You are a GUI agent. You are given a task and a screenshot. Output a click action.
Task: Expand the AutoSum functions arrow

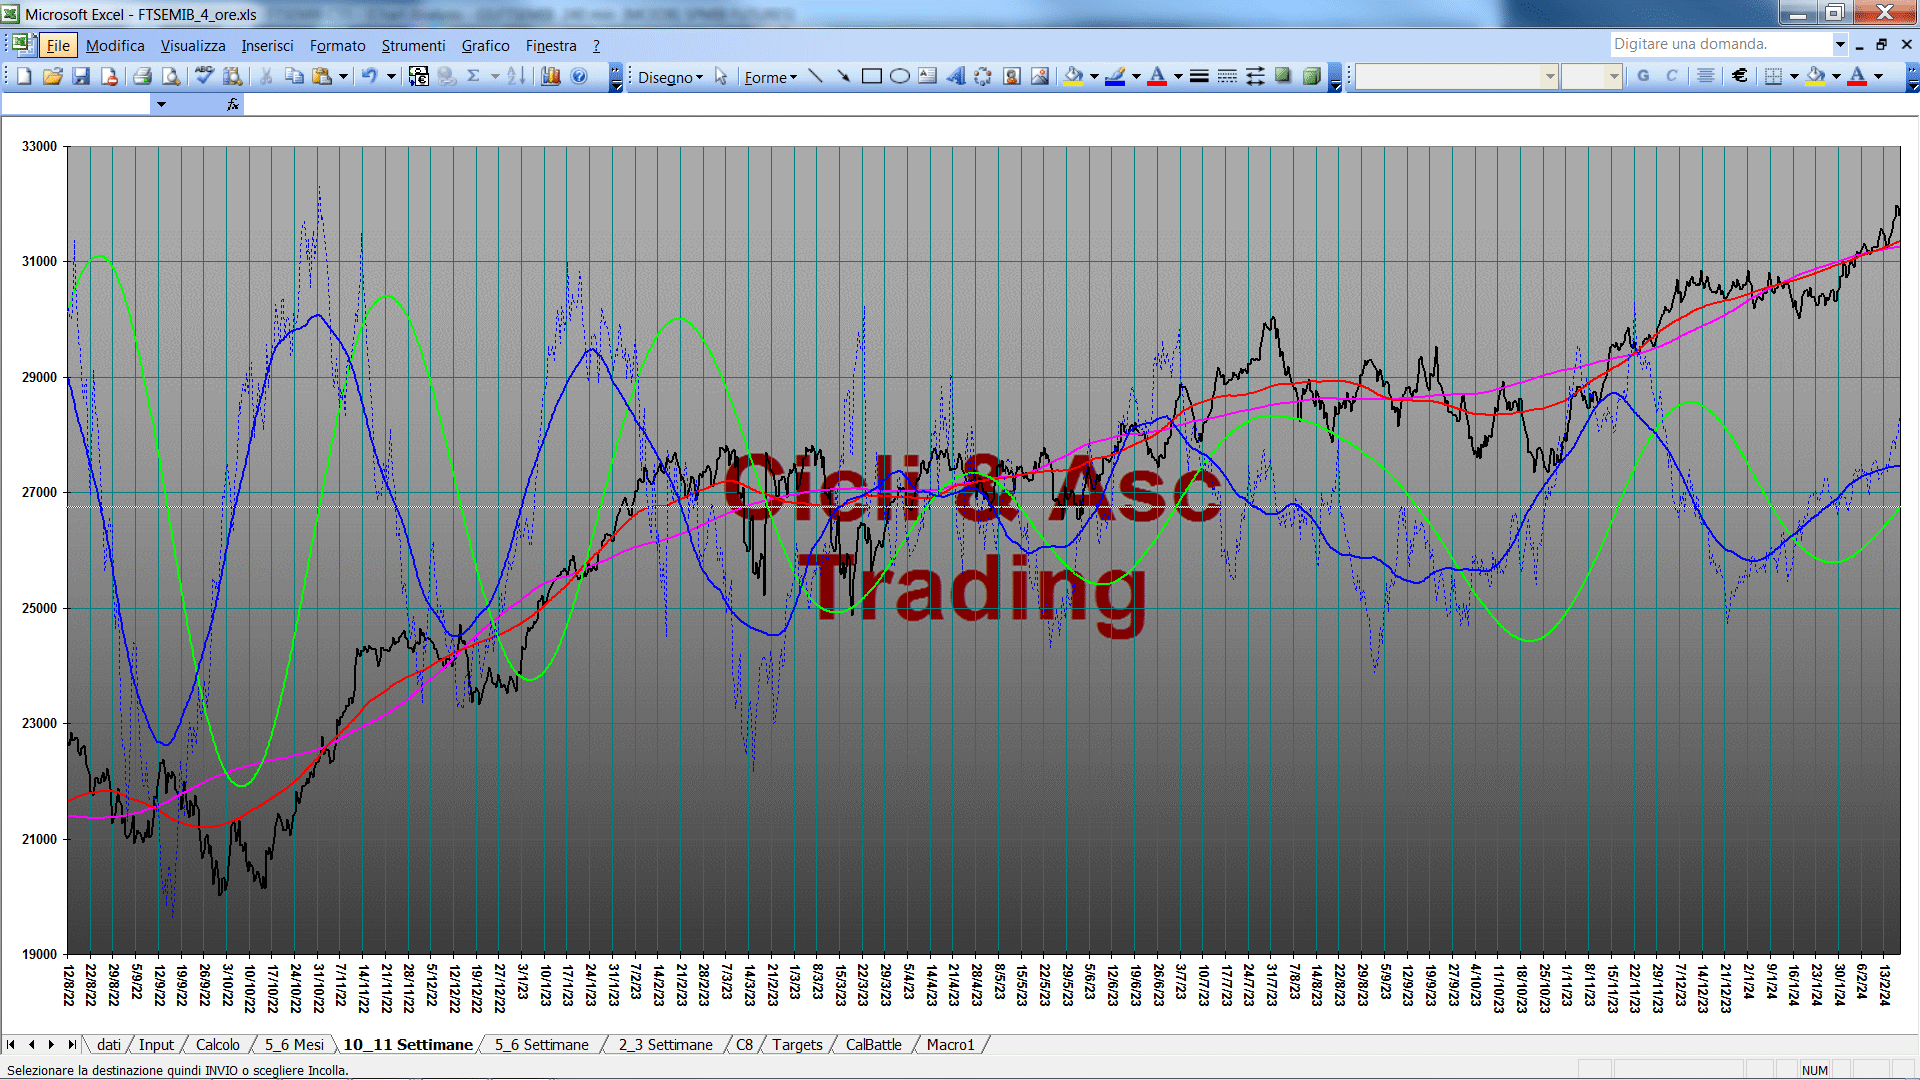click(495, 76)
